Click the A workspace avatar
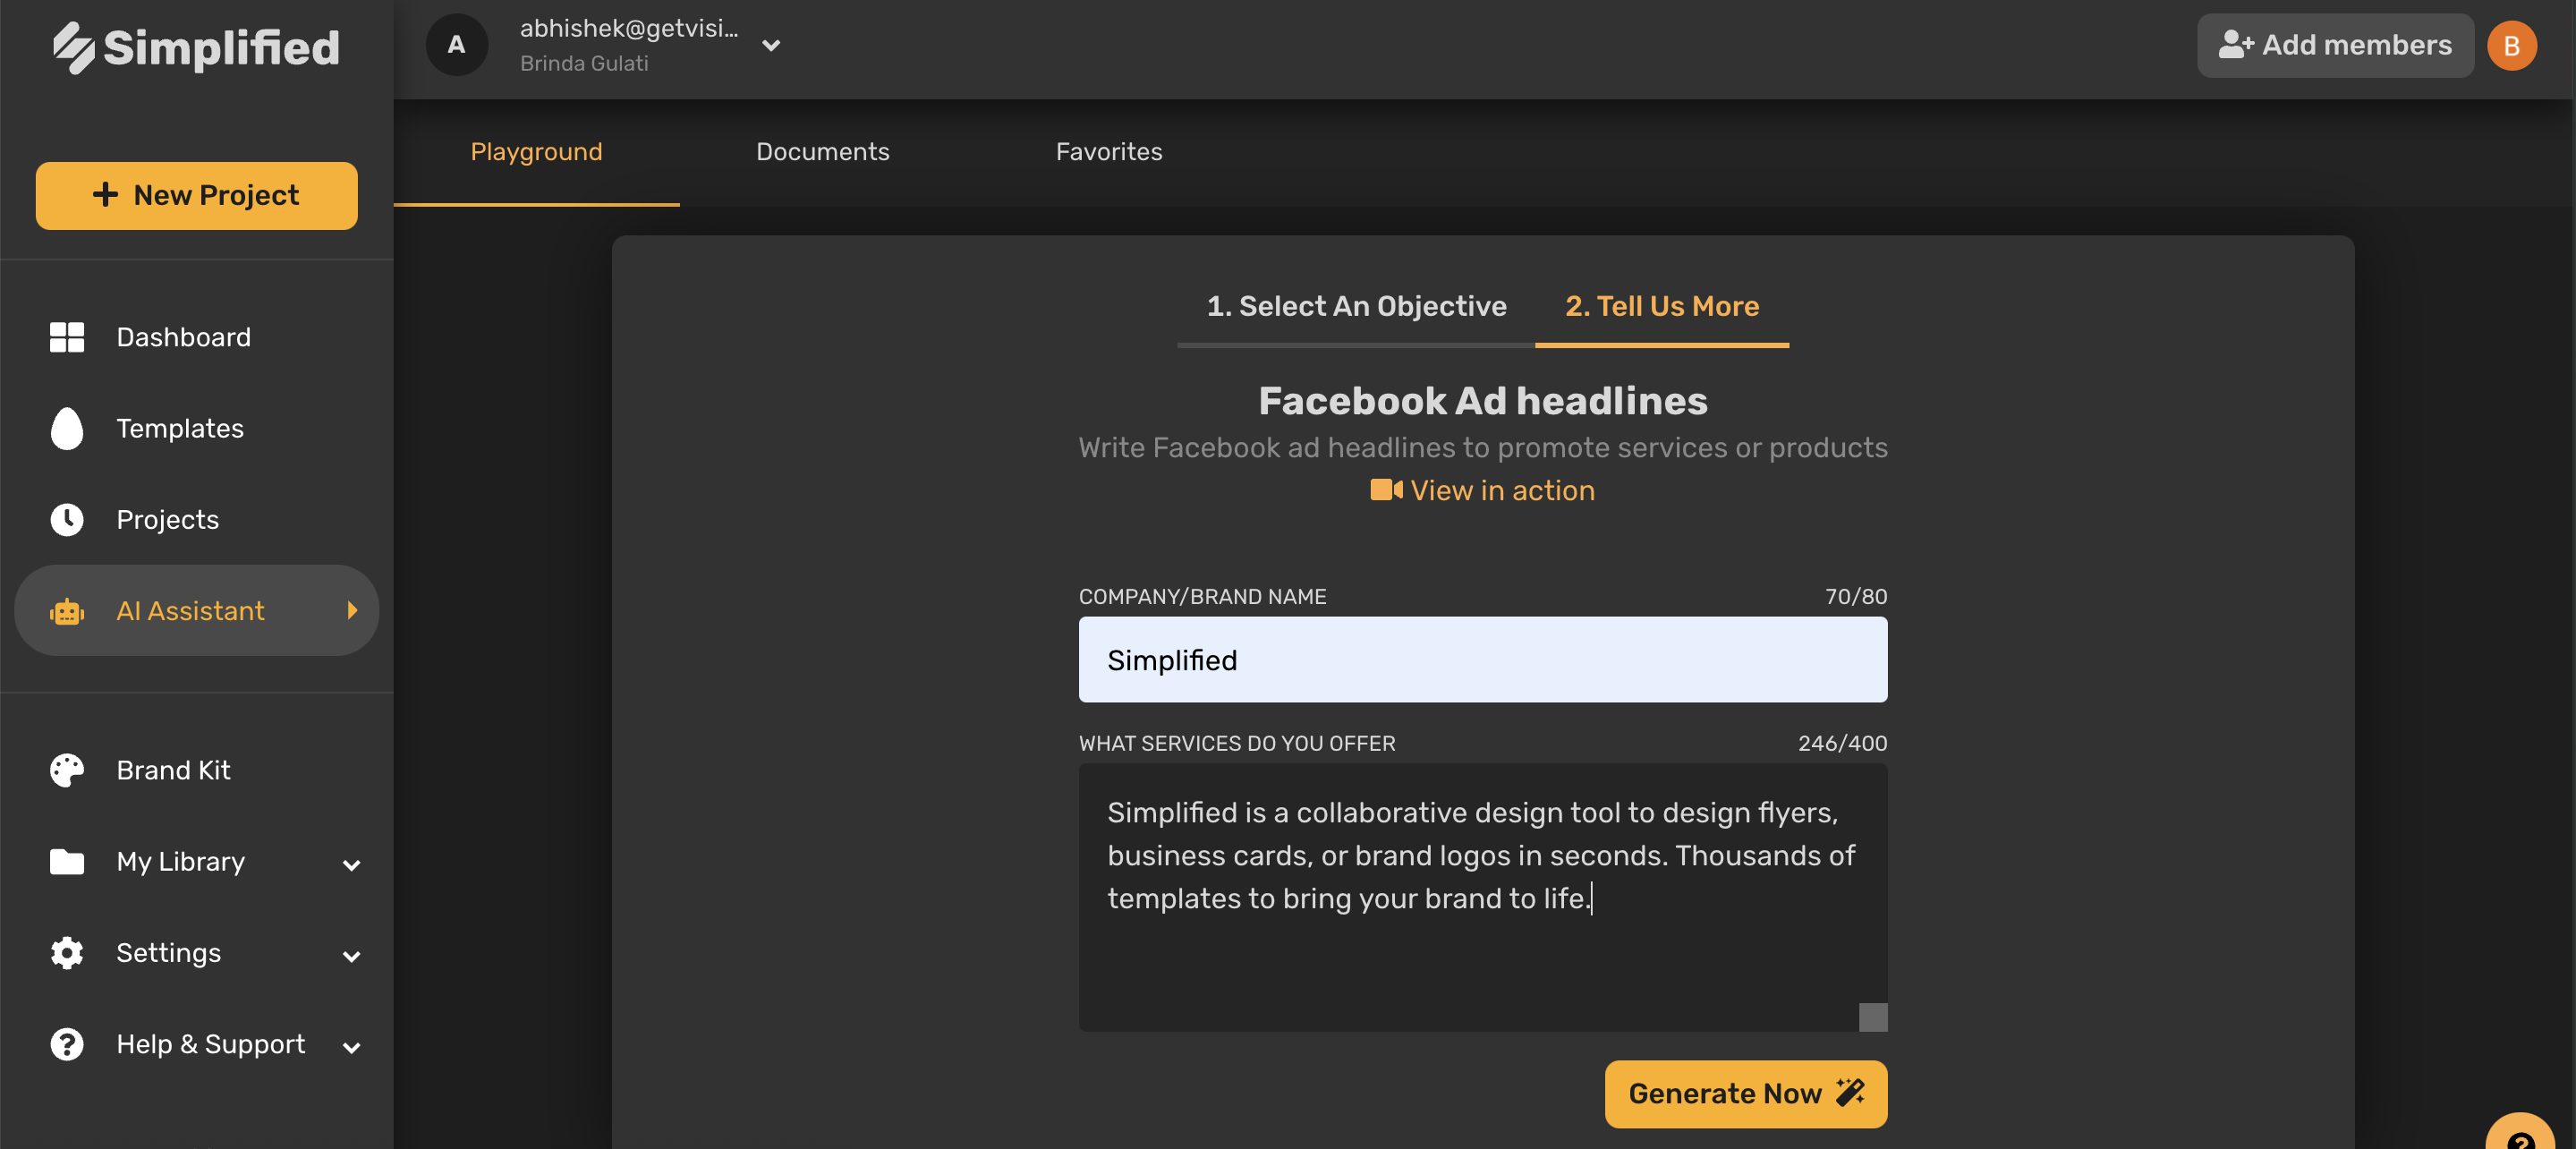2576x1149 pixels. (x=456, y=45)
